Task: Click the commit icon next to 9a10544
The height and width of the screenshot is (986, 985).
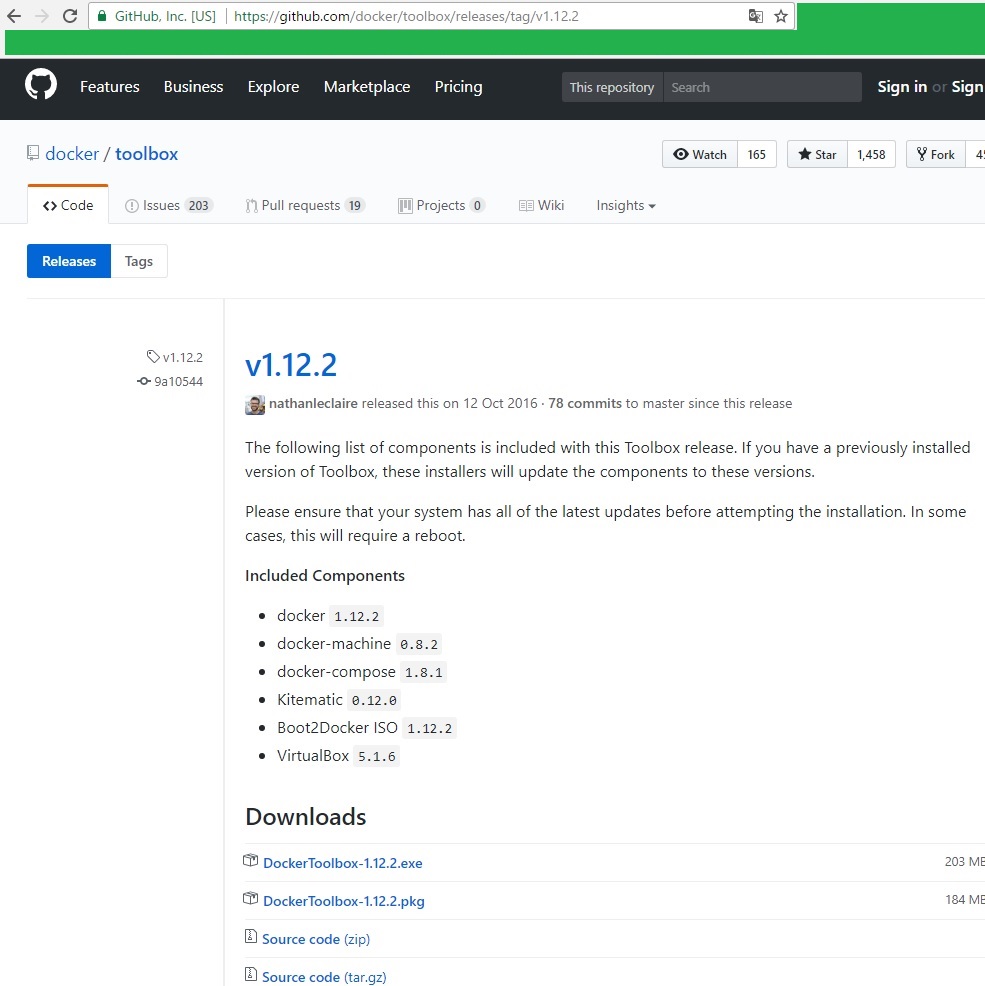Action: (x=144, y=381)
